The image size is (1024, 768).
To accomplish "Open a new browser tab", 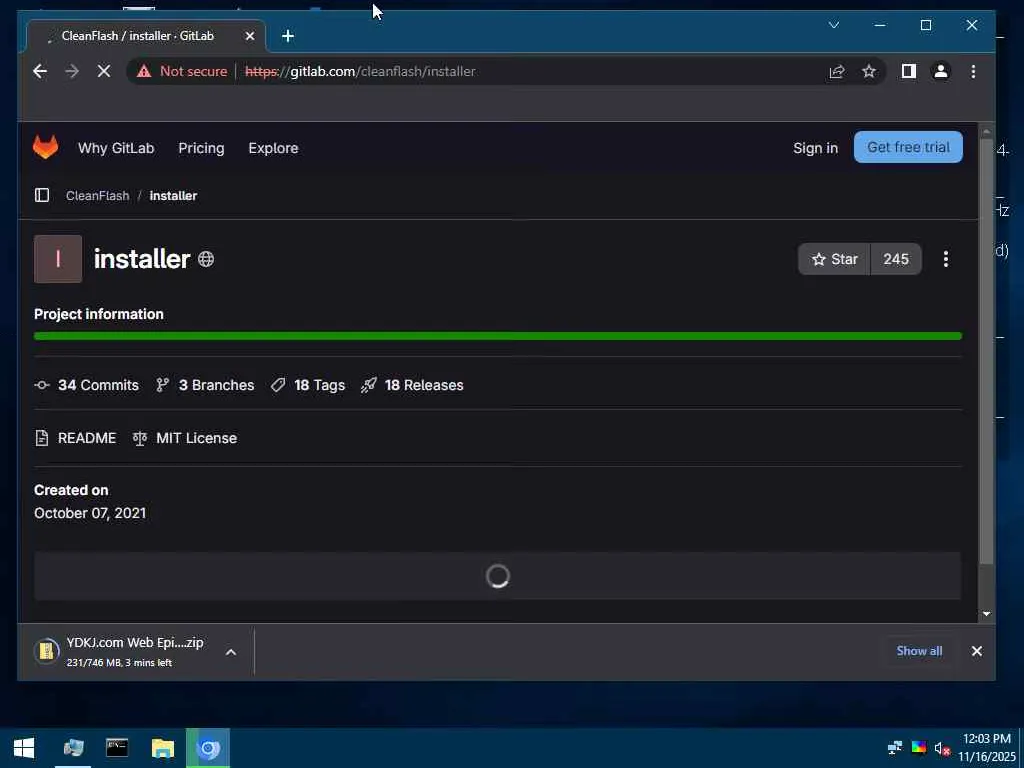I will coord(288,36).
